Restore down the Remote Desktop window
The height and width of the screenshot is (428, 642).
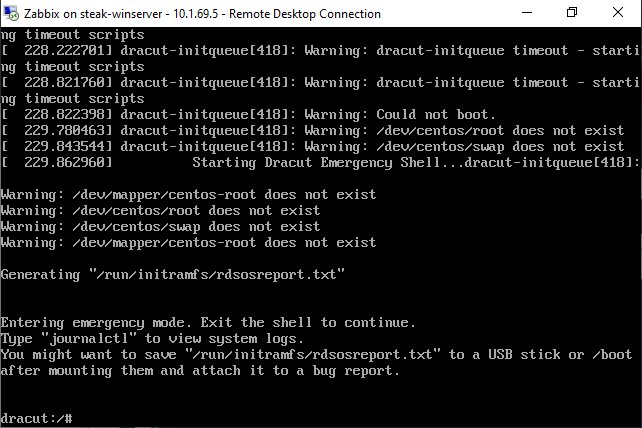[x=572, y=13]
